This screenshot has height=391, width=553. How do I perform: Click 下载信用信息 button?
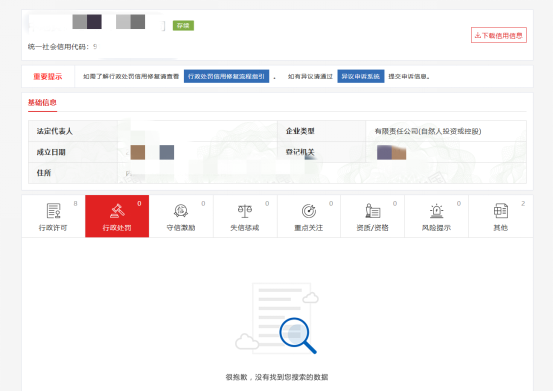tap(499, 35)
